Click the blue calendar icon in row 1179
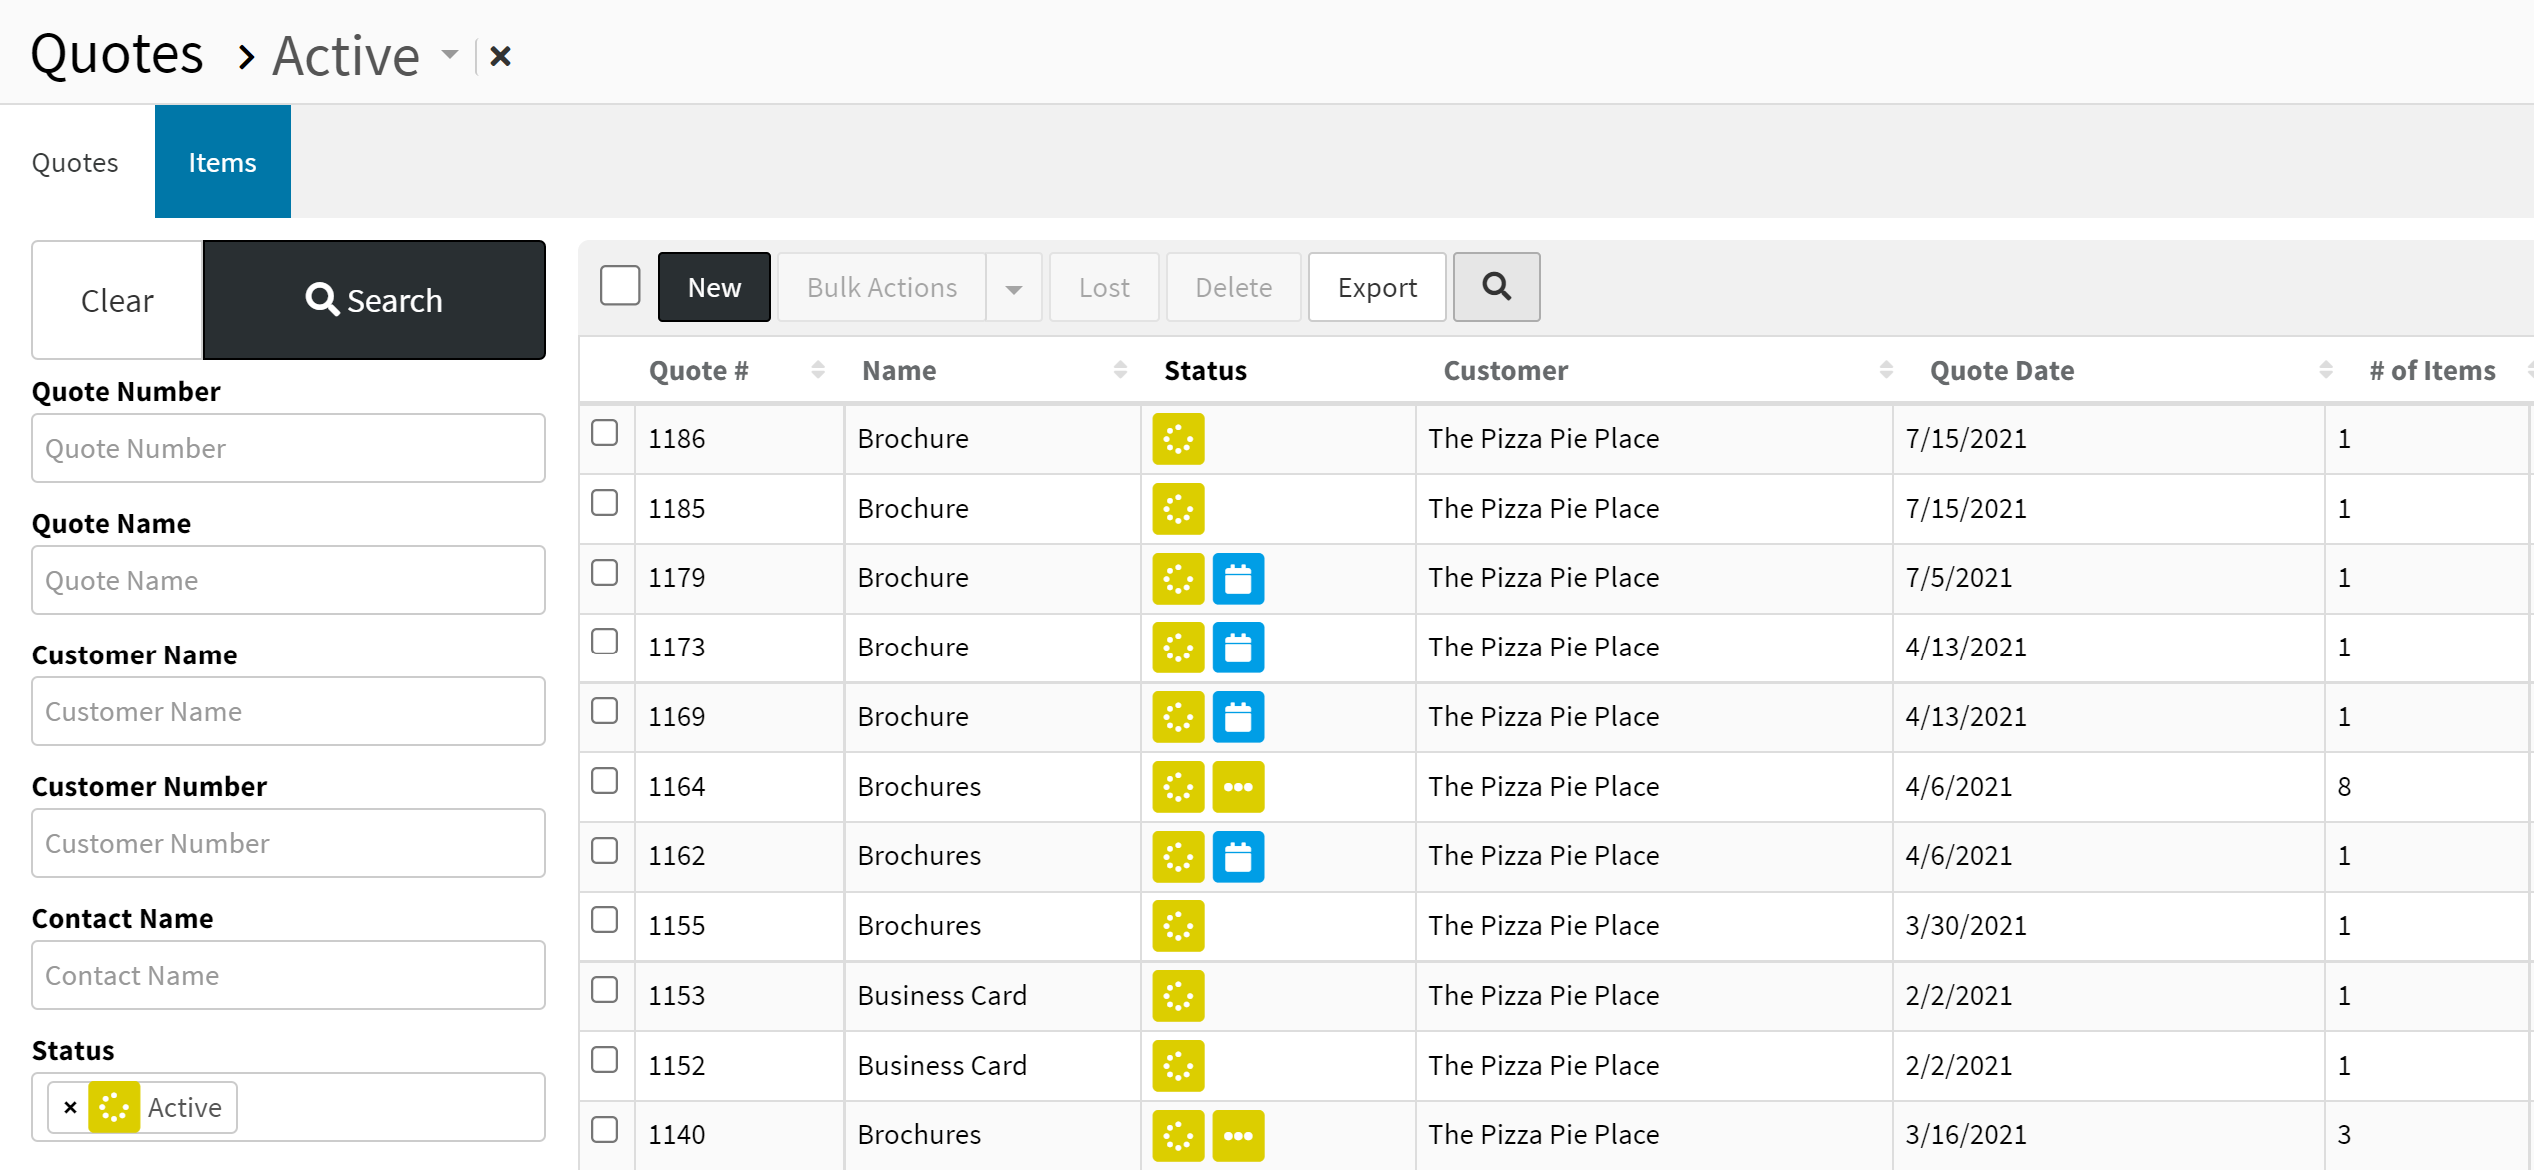Image resolution: width=2534 pixels, height=1170 pixels. [x=1237, y=578]
